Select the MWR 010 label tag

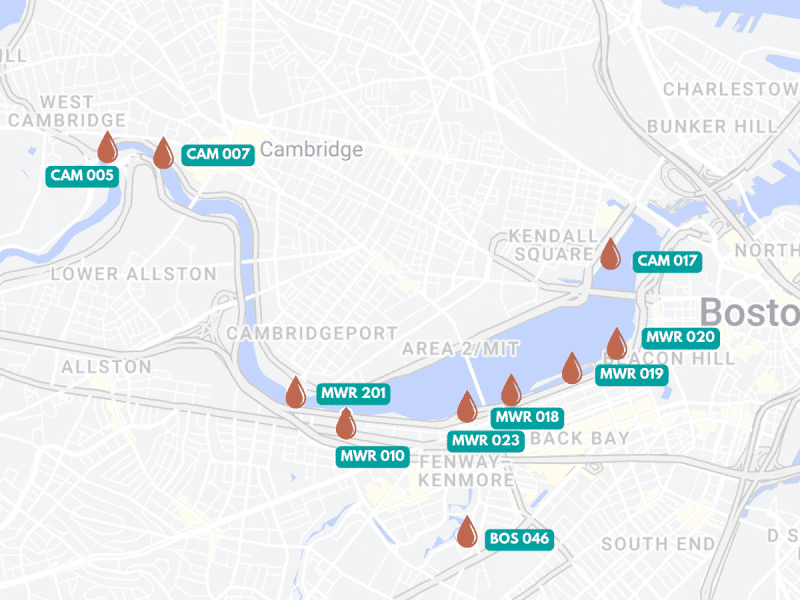coord(372,457)
